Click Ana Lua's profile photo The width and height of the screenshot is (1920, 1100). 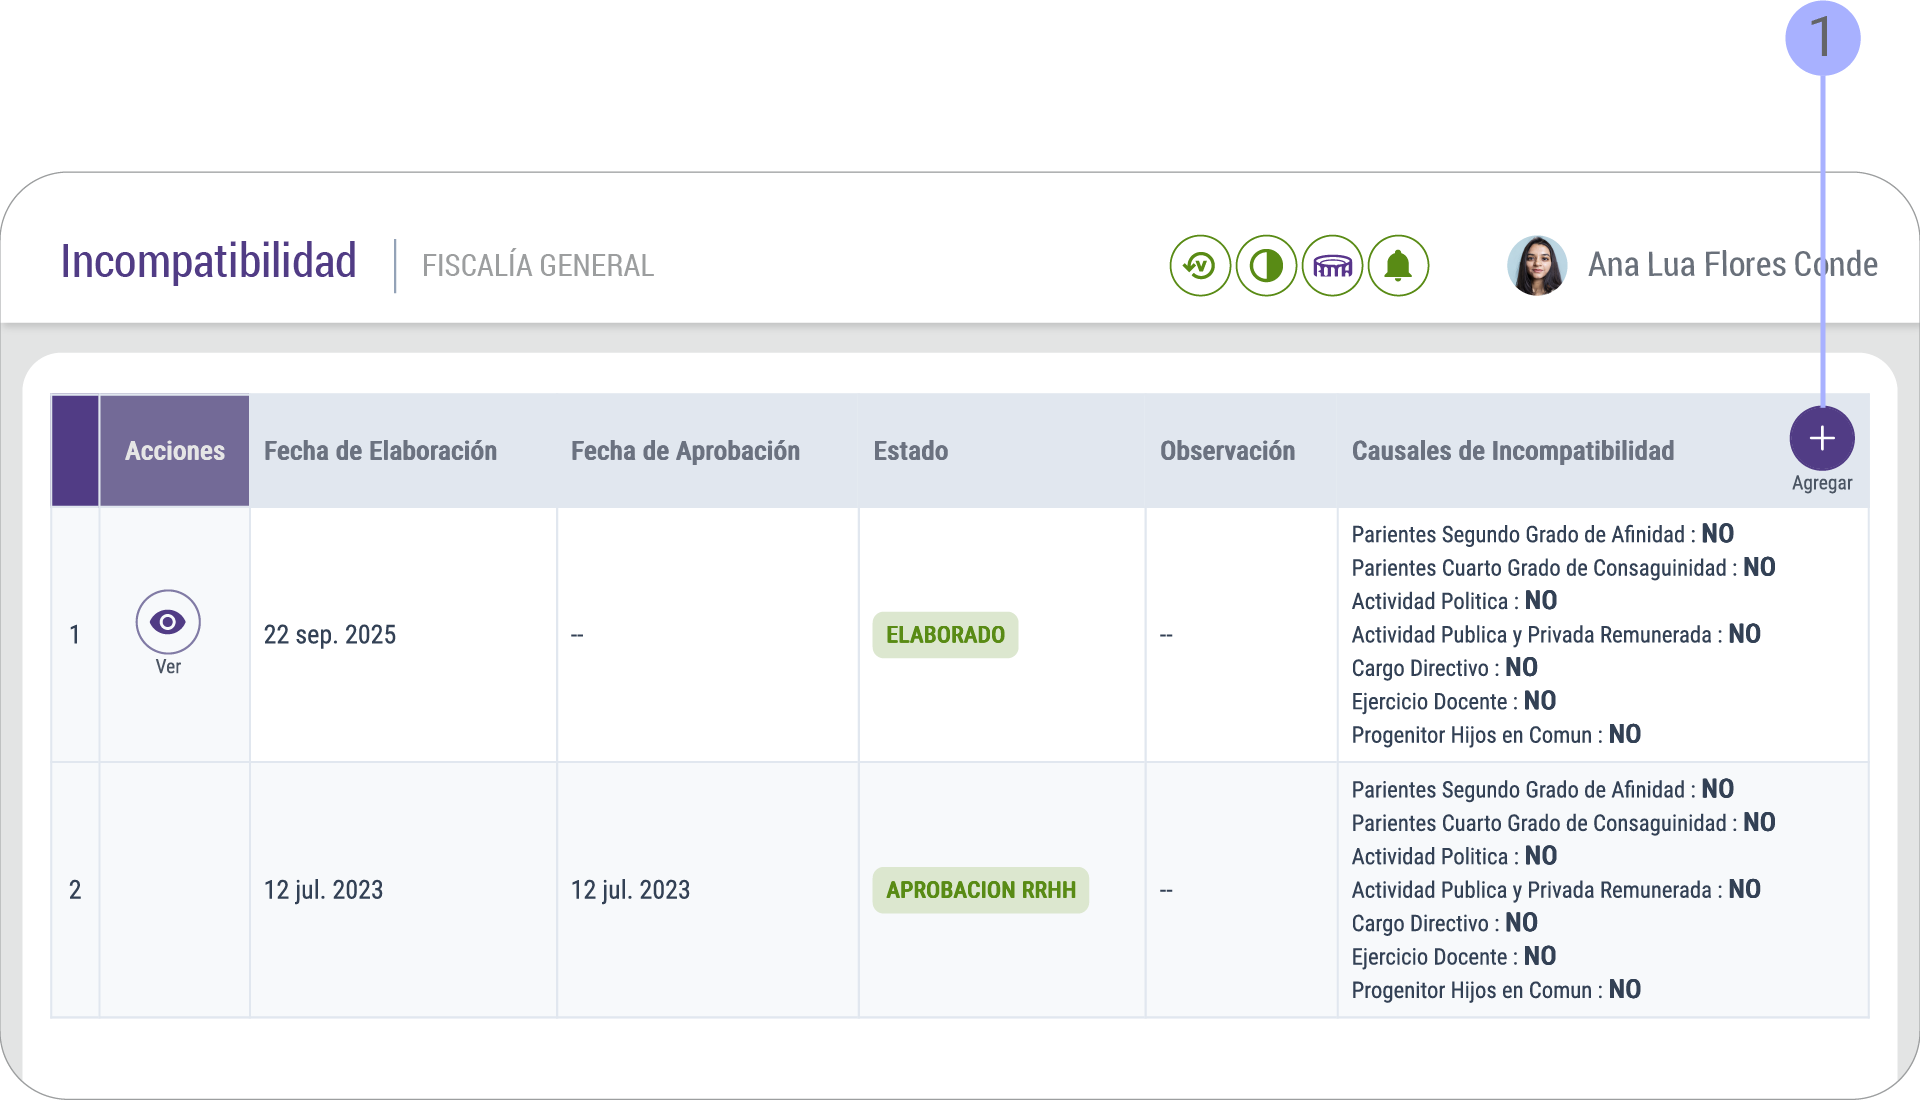[1536, 266]
